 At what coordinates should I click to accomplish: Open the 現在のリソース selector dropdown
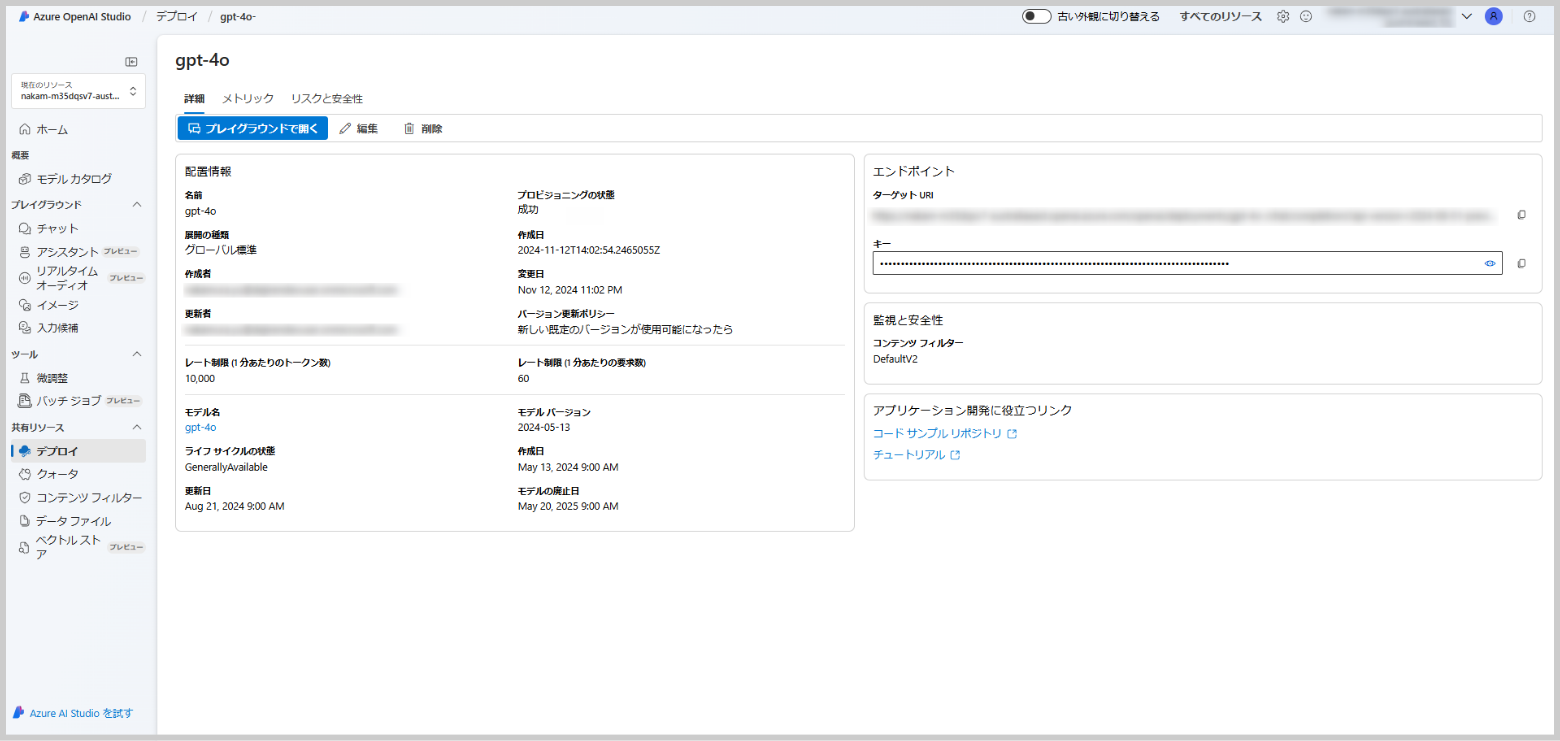point(78,91)
